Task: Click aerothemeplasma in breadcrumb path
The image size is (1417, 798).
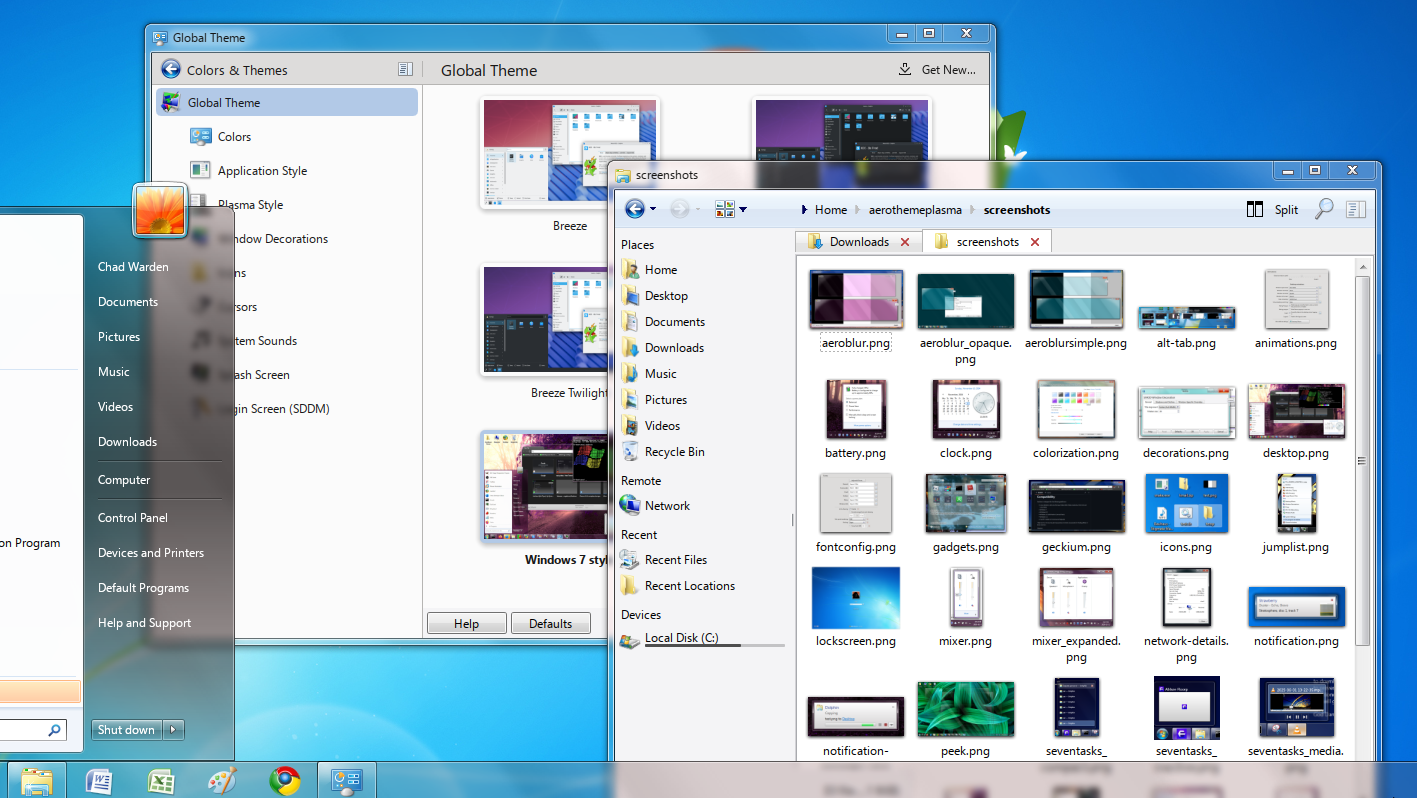Action: 915,210
